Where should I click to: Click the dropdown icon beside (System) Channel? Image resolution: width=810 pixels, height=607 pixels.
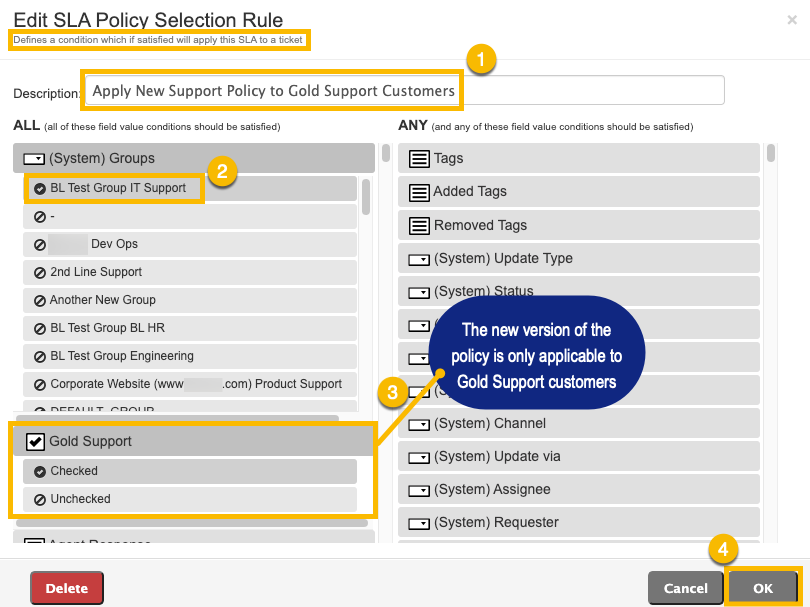[419, 425]
